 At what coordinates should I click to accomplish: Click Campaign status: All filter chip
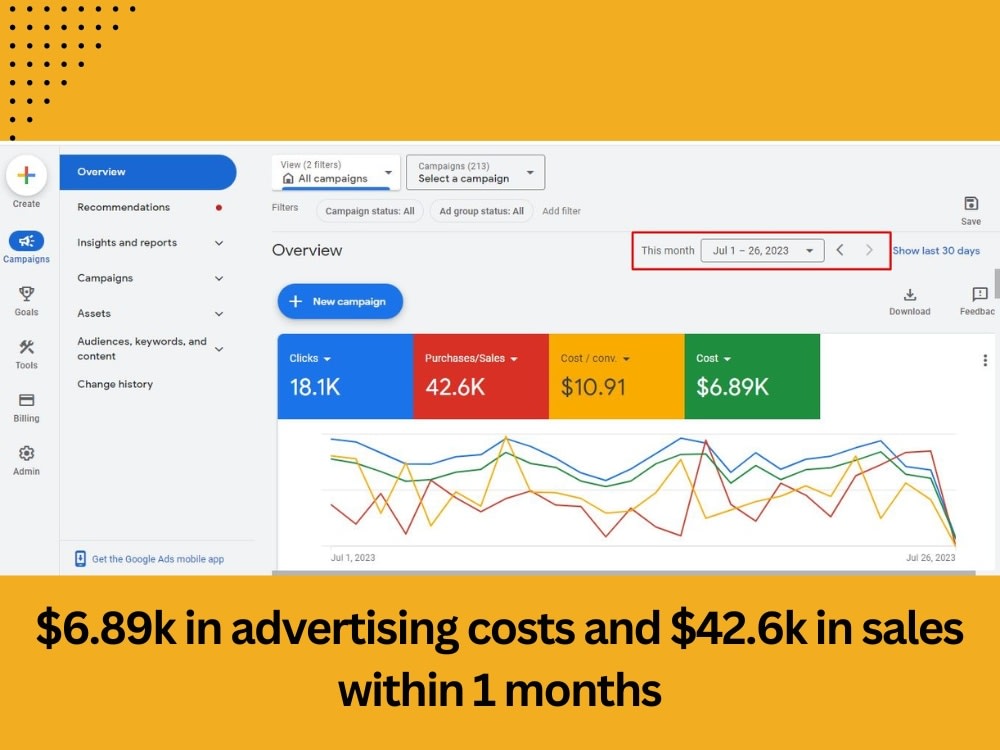pos(370,211)
